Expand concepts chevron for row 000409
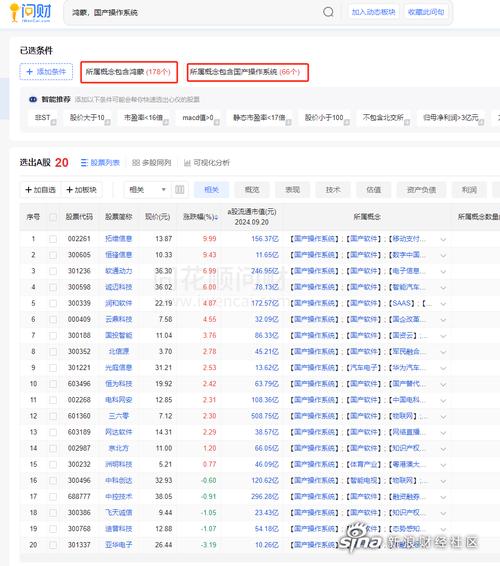Image resolution: width=500 pixels, height=566 pixels. click(x=443, y=320)
